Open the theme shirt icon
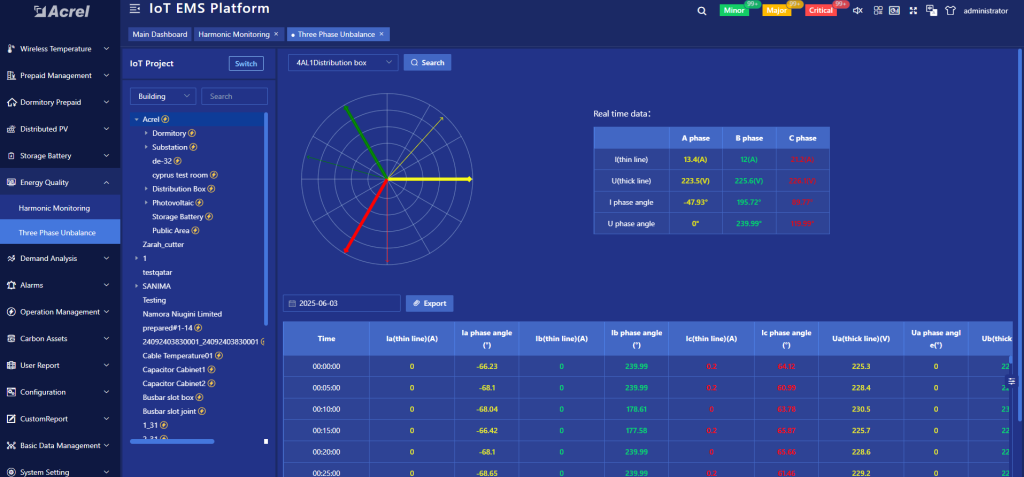The width and height of the screenshot is (1024, 477). click(x=950, y=10)
